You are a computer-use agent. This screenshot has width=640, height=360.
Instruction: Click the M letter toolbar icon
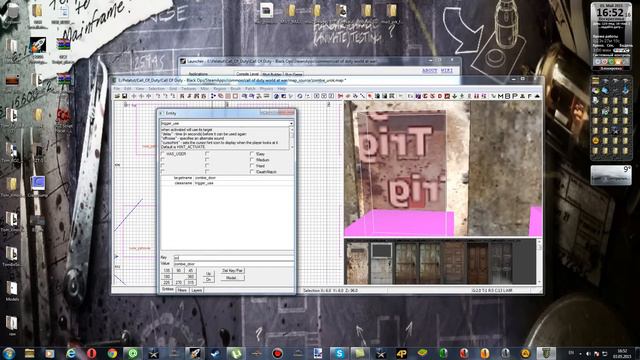point(501,96)
